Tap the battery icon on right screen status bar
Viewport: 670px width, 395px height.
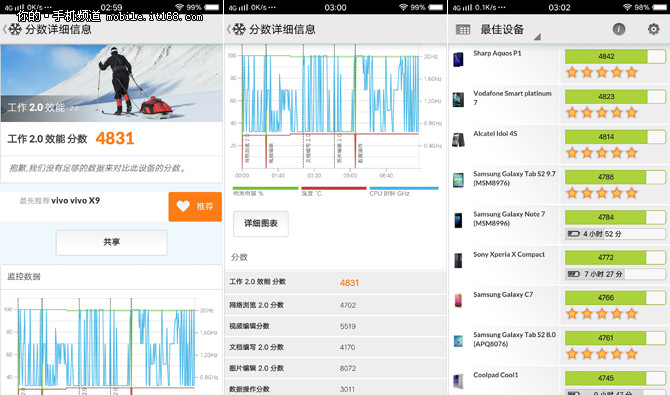click(660, 7)
